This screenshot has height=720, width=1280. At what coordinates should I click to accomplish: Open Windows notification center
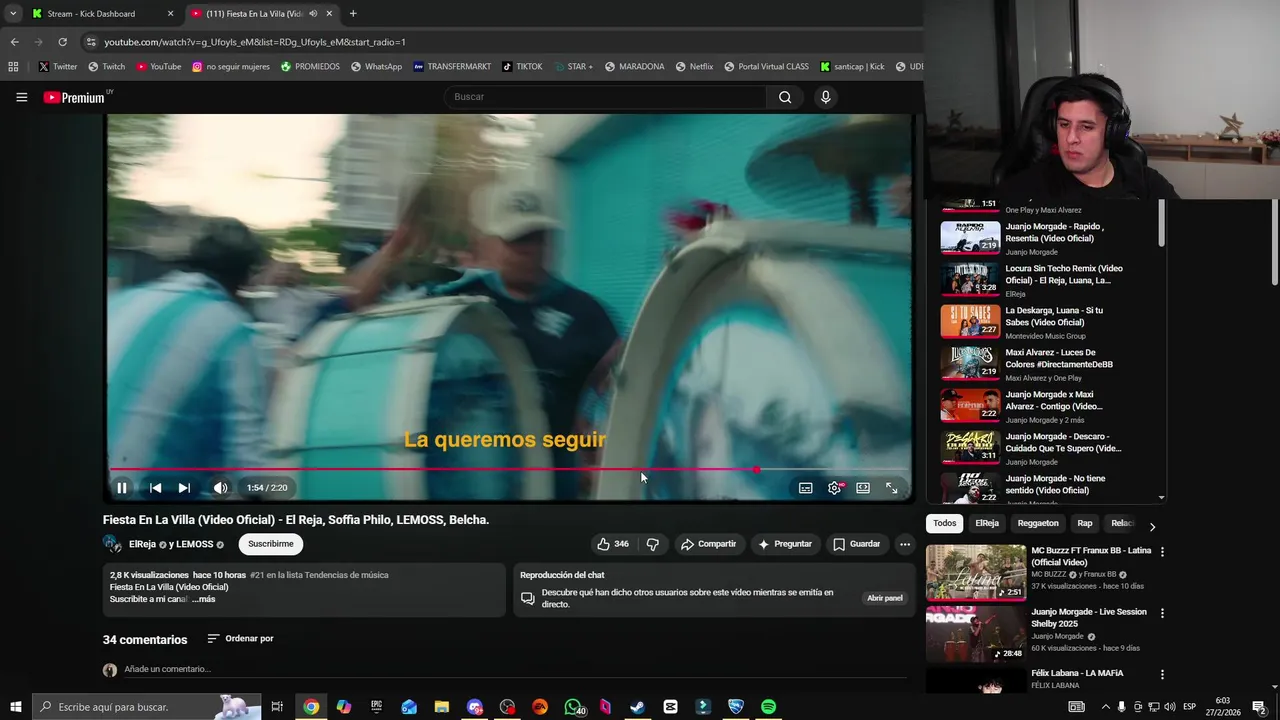(1259, 707)
